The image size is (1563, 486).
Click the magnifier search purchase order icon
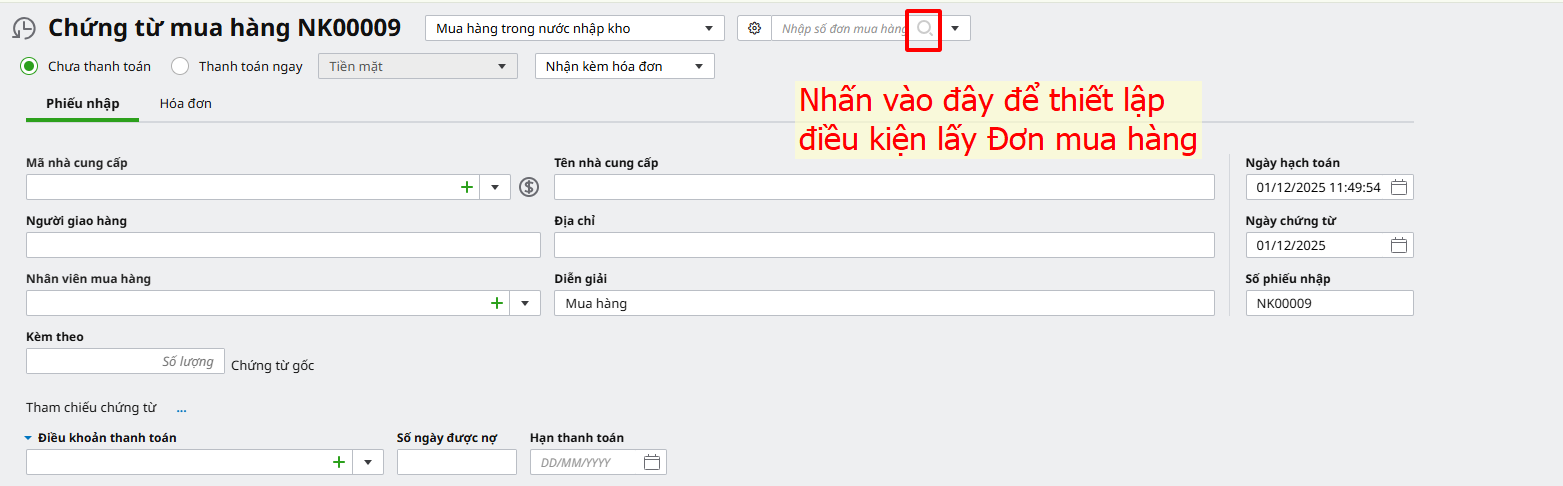[924, 29]
